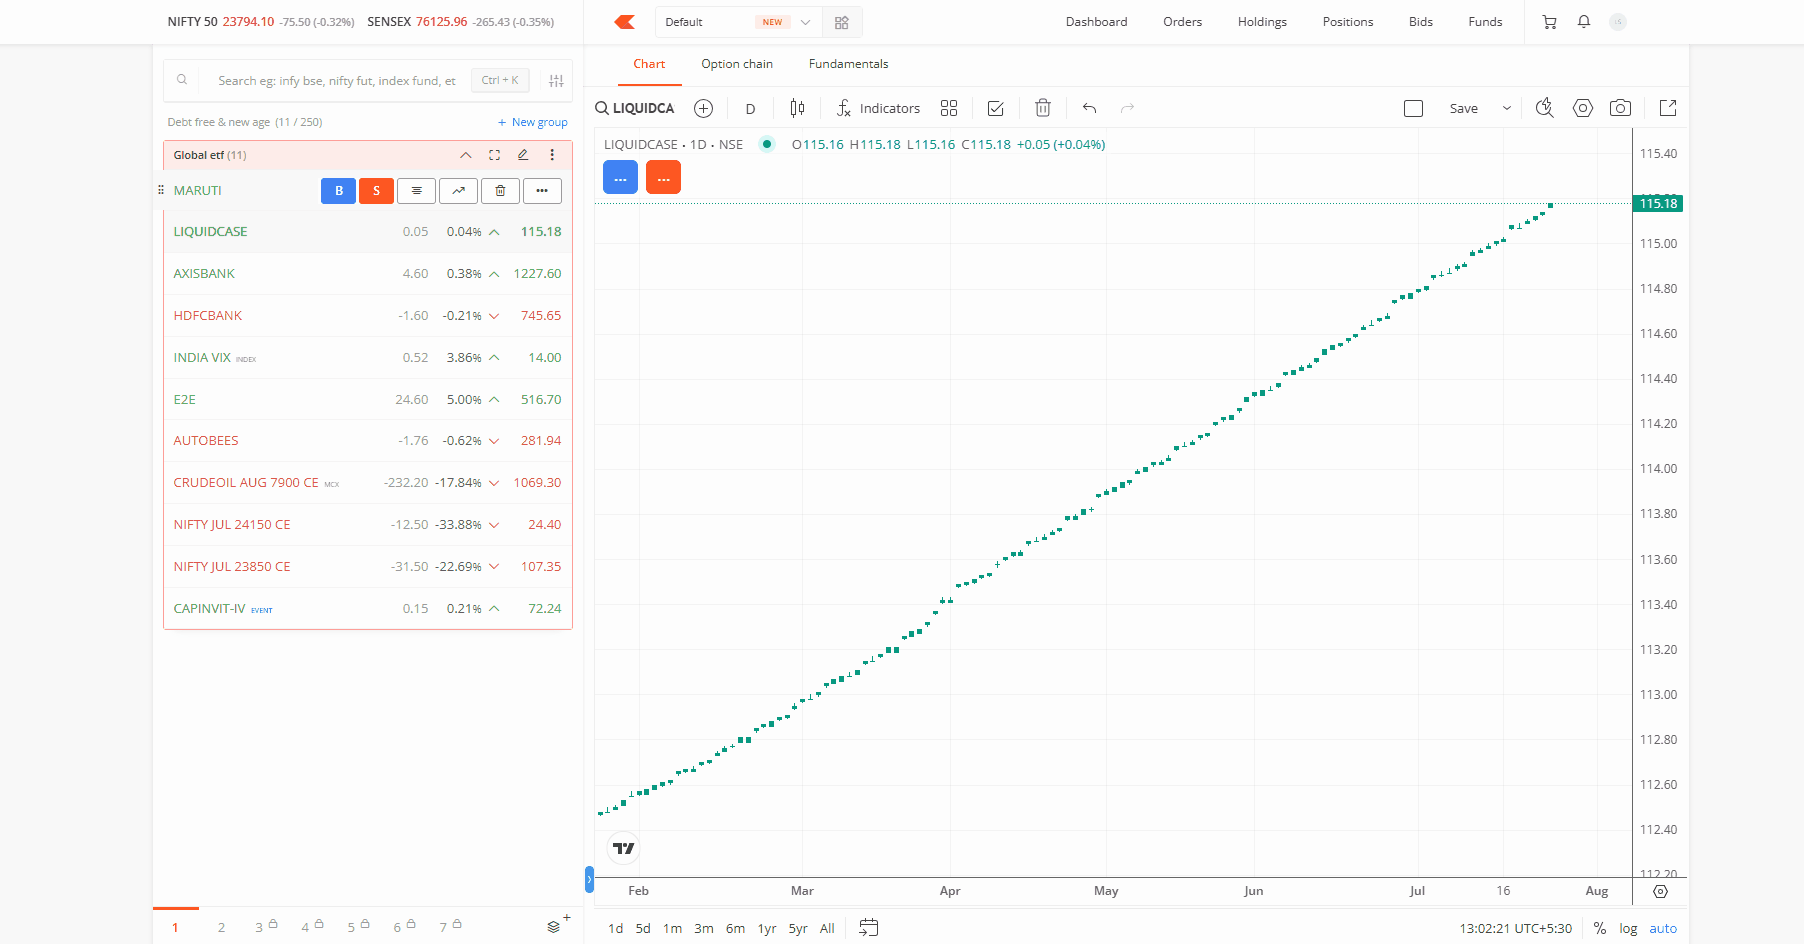1804x944 pixels.
Task: Open the Orders page
Action: 1183,22
